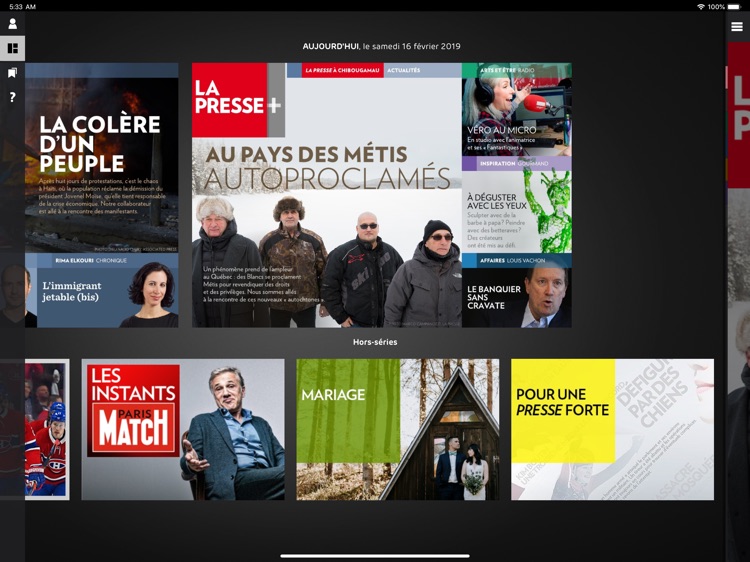The image size is (750, 562).
Task: Tap the 5:33 AM clock
Action: click(x=22, y=7)
